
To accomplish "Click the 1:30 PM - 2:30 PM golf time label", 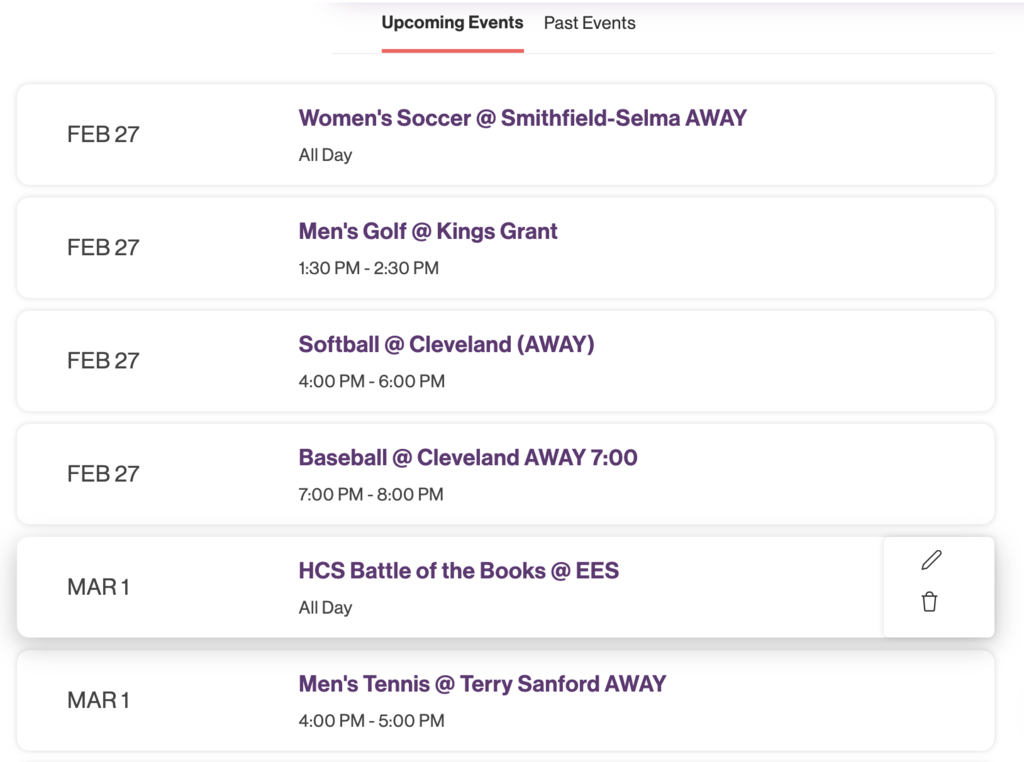I will [369, 268].
